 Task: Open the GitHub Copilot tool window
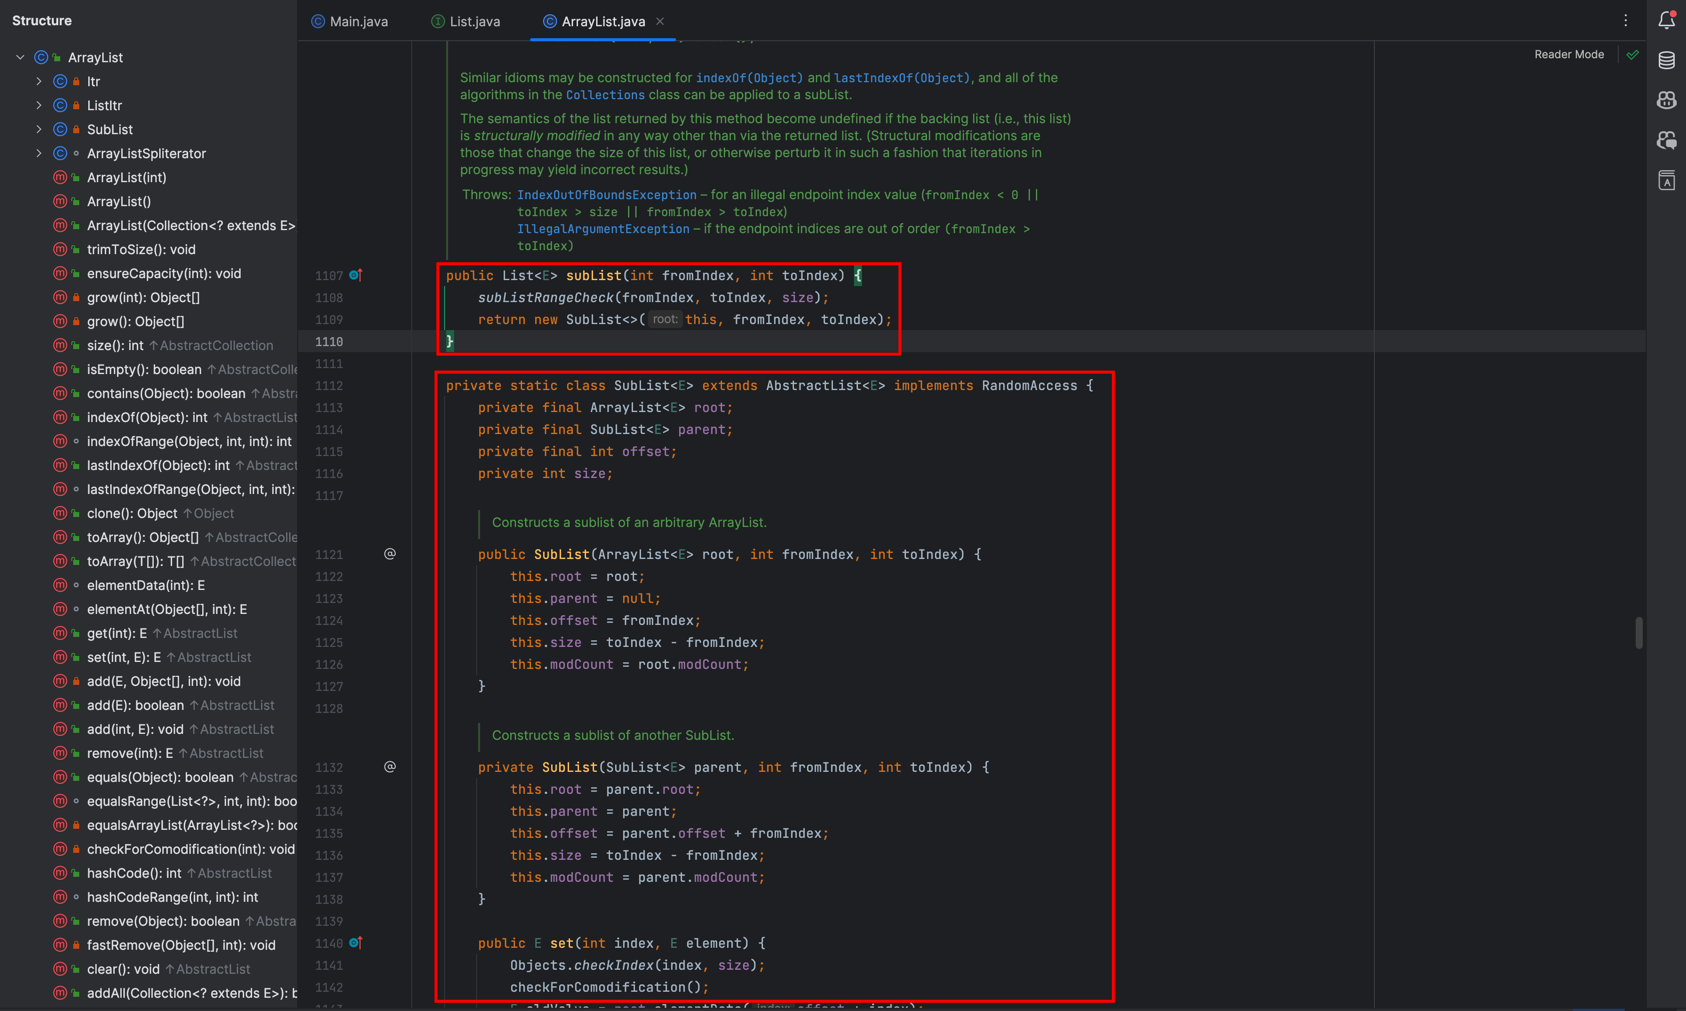pos(1666,101)
